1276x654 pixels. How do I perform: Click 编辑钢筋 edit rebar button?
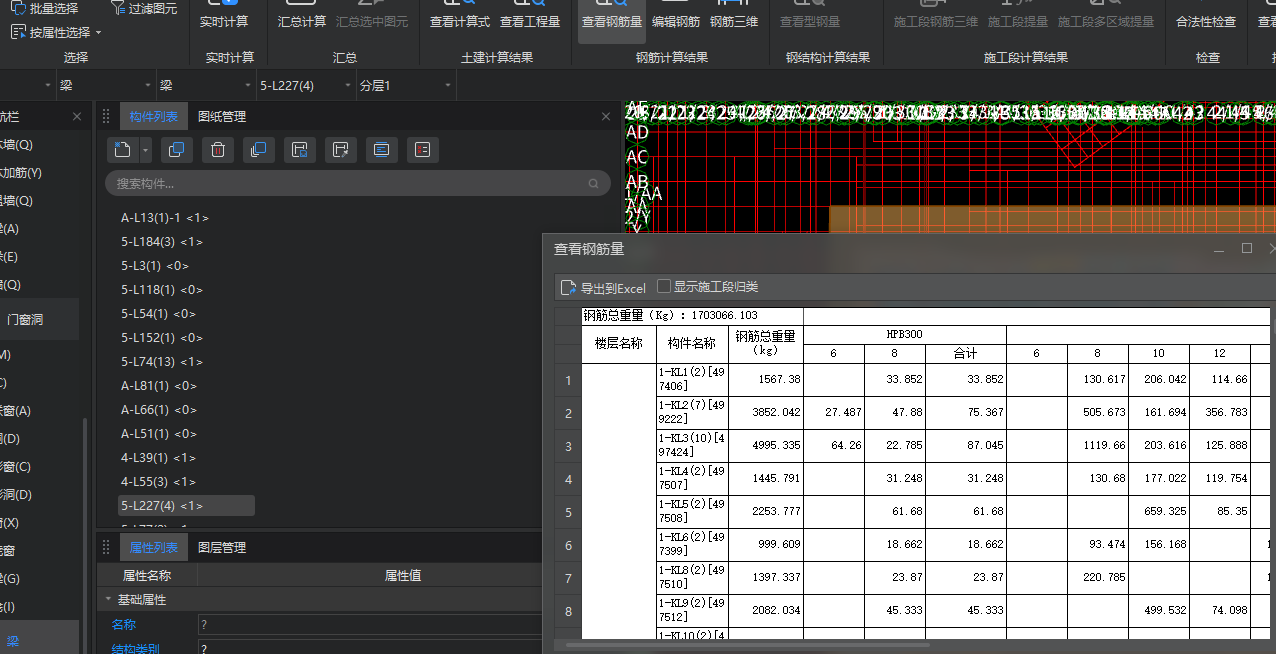click(x=676, y=15)
